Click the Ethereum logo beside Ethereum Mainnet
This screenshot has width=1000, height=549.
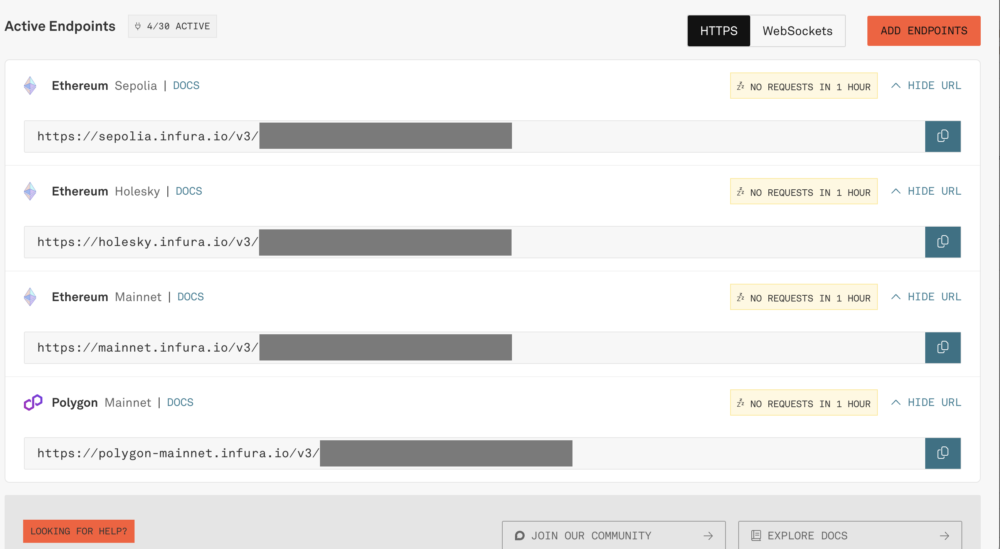[x=30, y=297]
